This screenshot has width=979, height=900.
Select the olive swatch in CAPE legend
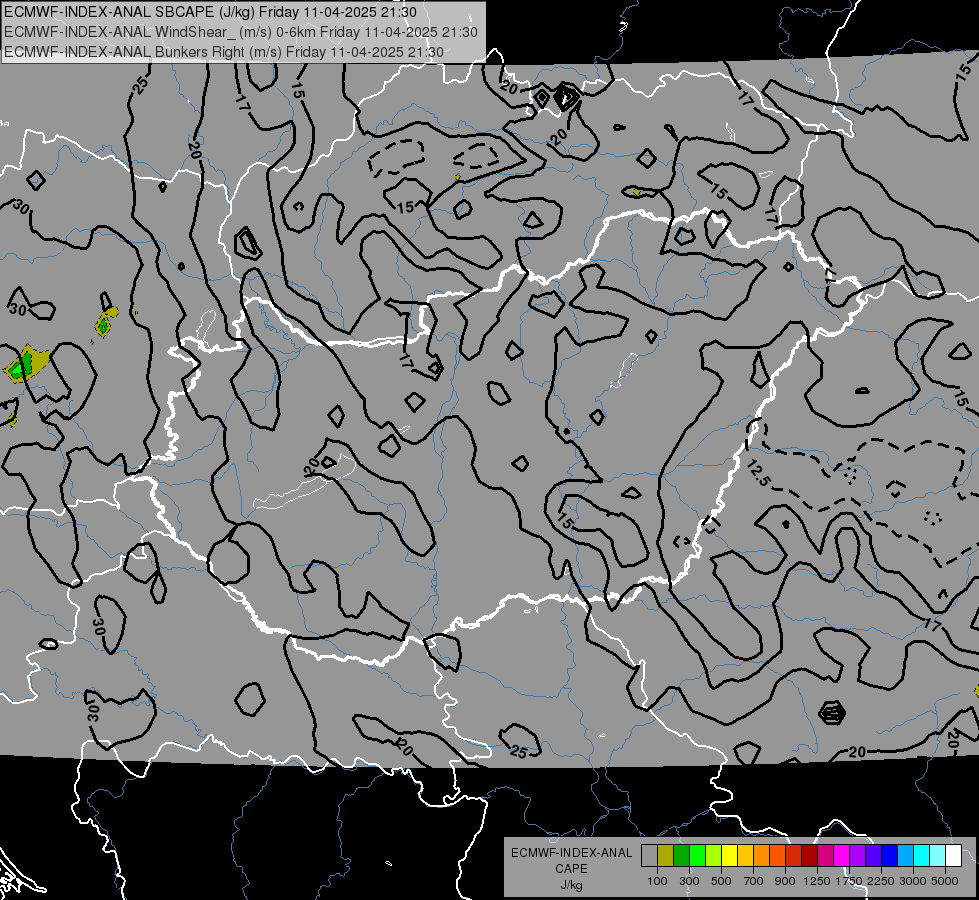coord(665,856)
